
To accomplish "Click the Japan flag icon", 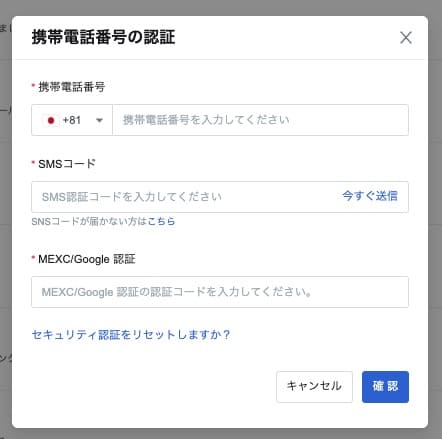I will tap(51, 120).
